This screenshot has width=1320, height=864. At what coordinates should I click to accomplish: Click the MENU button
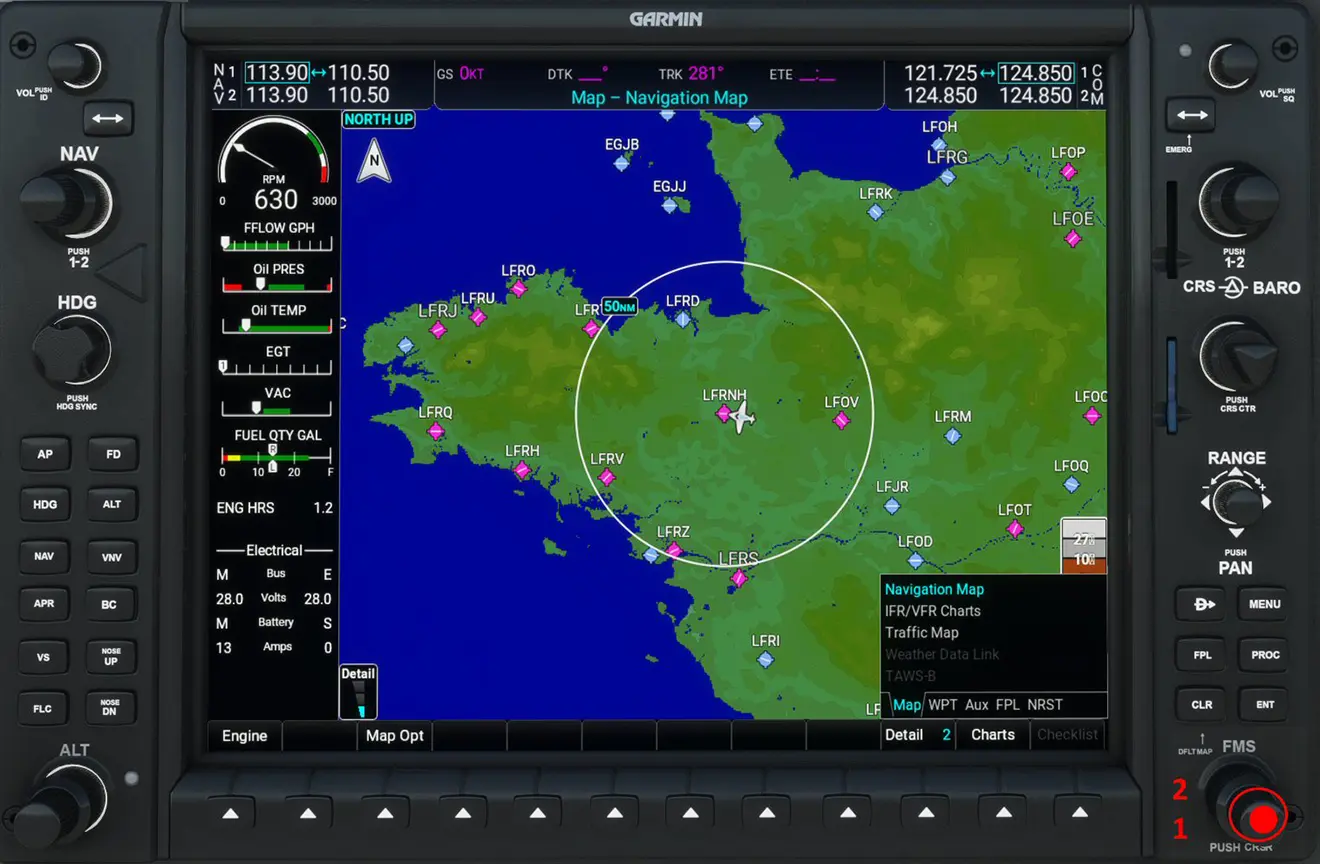tap(1264, 604)
